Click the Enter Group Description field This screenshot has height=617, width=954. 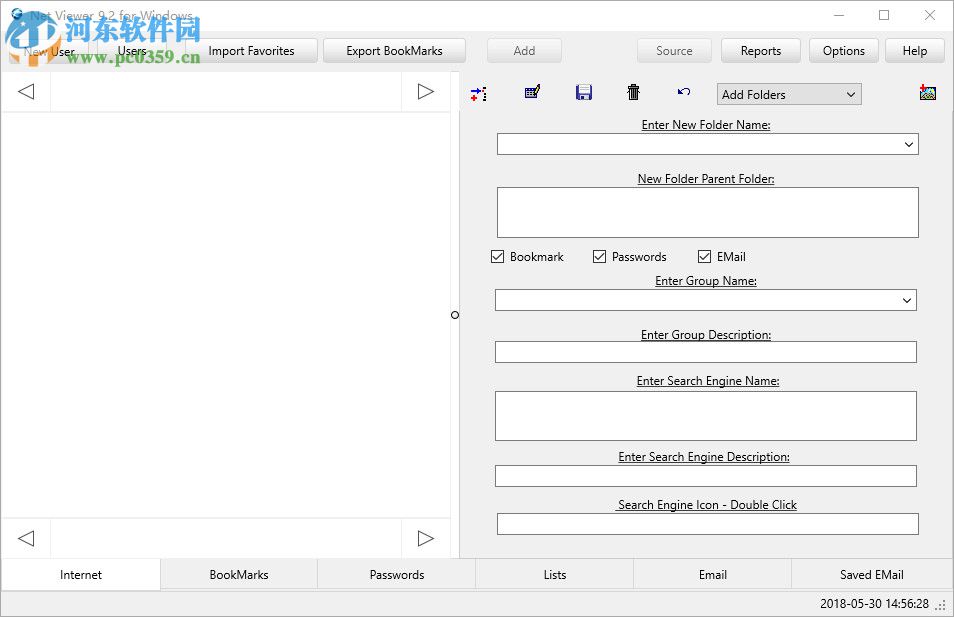(x=706, y=352)
